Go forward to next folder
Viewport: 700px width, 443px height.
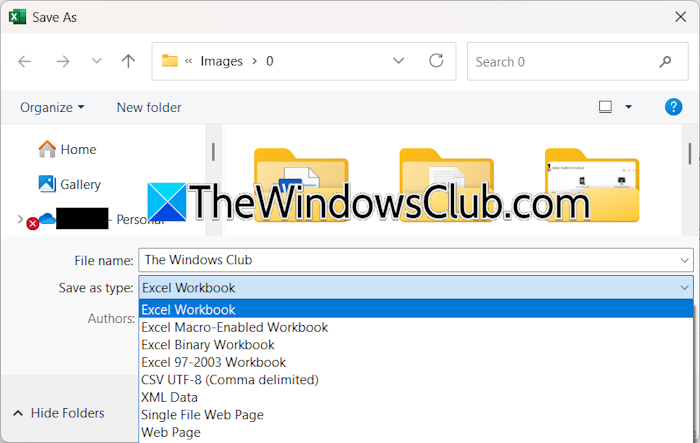[63, 61]
